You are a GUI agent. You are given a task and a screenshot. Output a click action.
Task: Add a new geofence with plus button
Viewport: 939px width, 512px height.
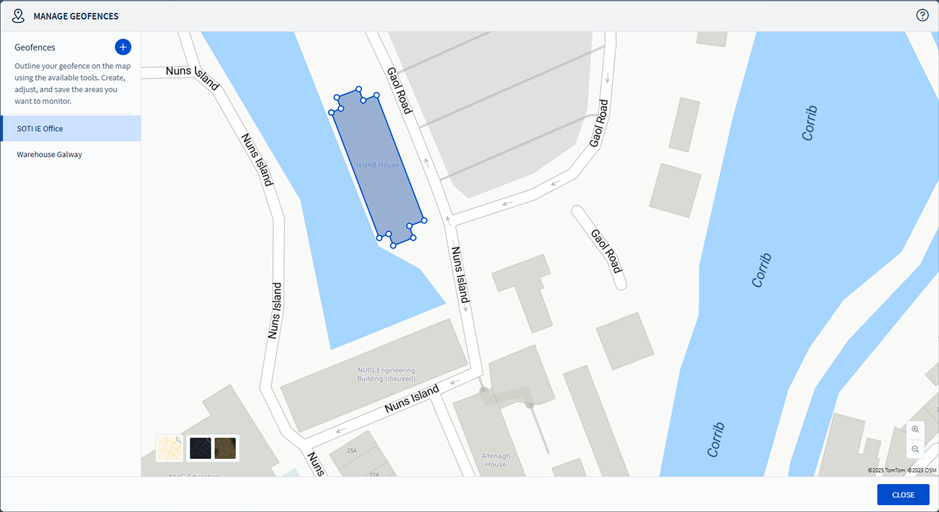click(x=123, y=47)
